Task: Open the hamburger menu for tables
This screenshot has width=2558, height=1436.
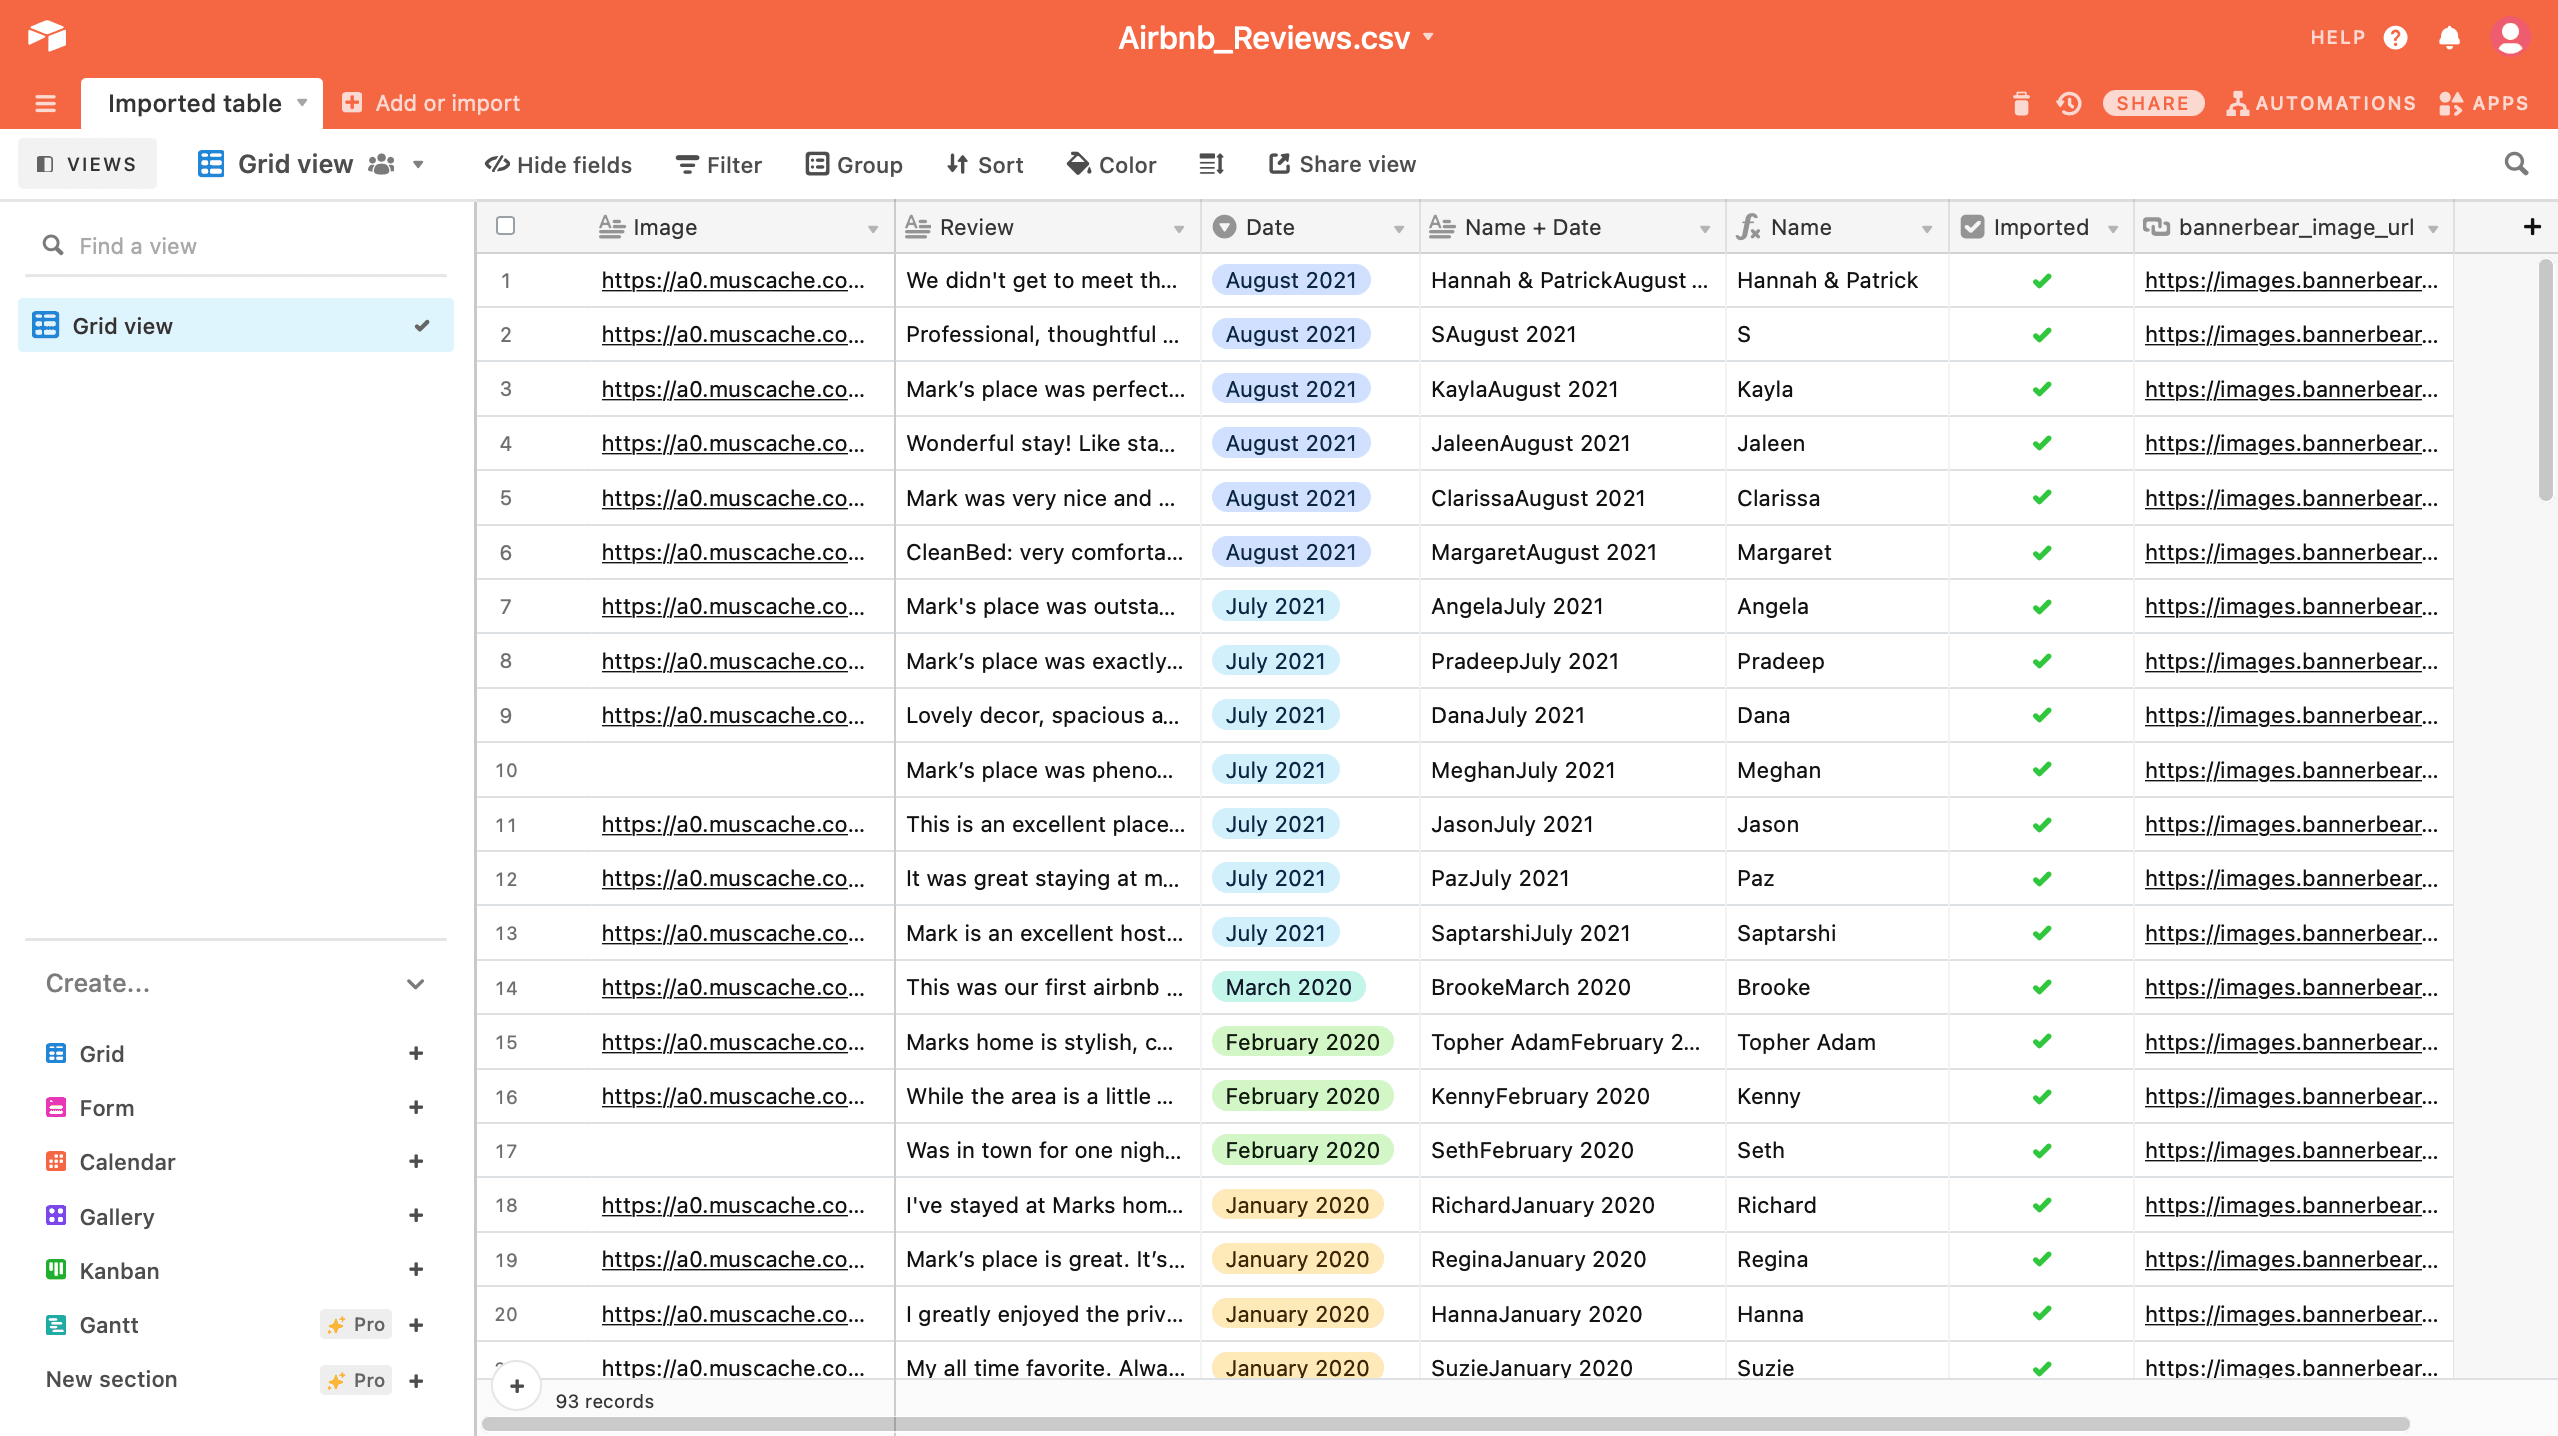Action: pyautogui.click(x=45, y=103)
